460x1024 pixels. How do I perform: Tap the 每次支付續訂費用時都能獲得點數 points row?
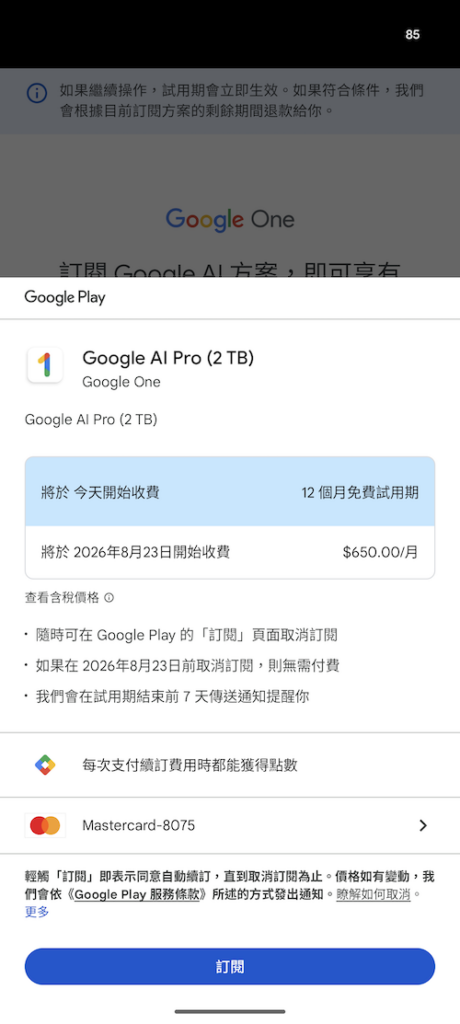point(230,765)
